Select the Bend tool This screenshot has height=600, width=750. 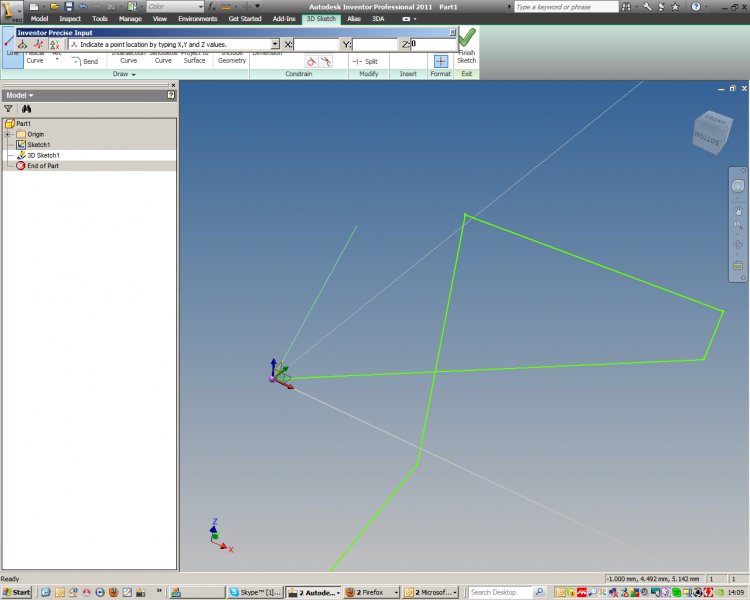coord(85,61)
